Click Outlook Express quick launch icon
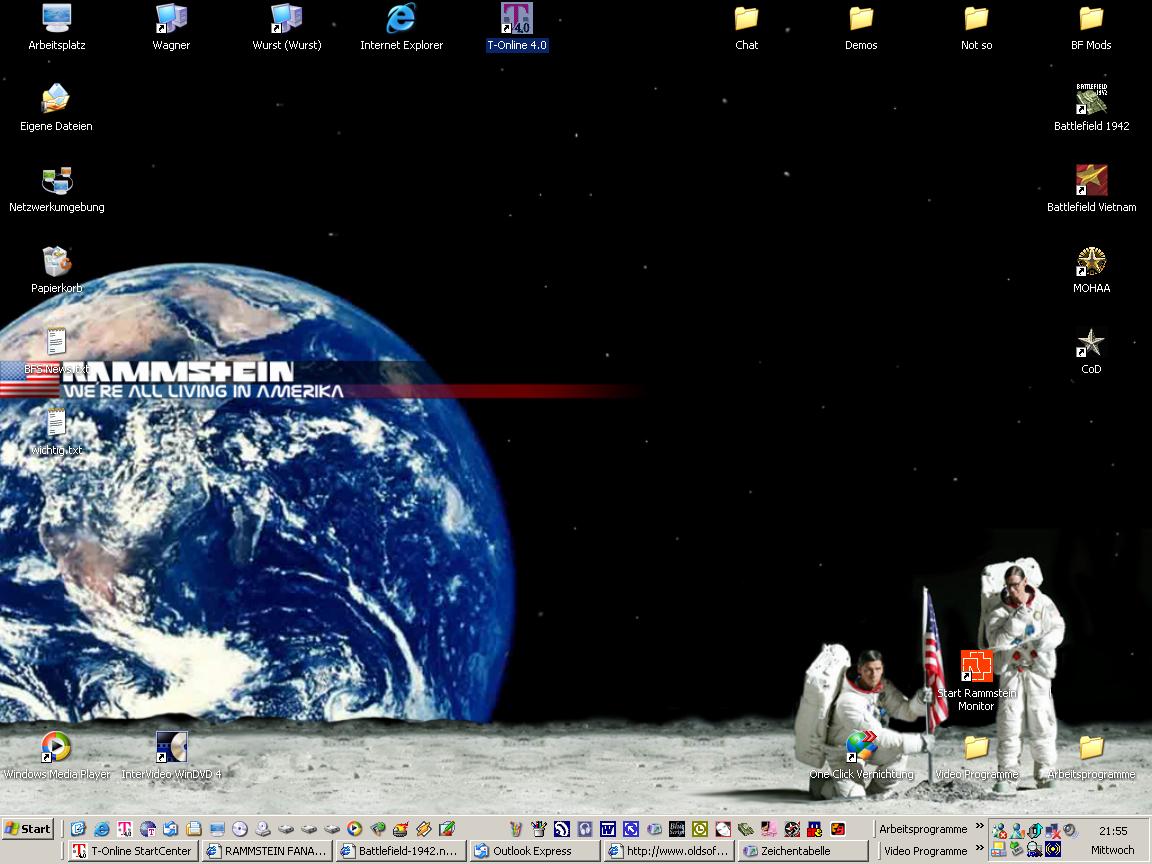Screen dimensions: 1152x864 [x=170, y=829]
